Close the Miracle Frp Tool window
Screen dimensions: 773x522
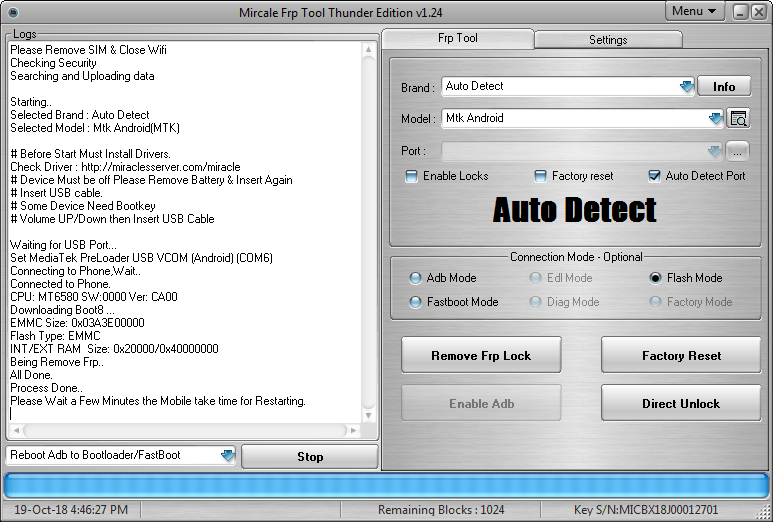(759, 12)
